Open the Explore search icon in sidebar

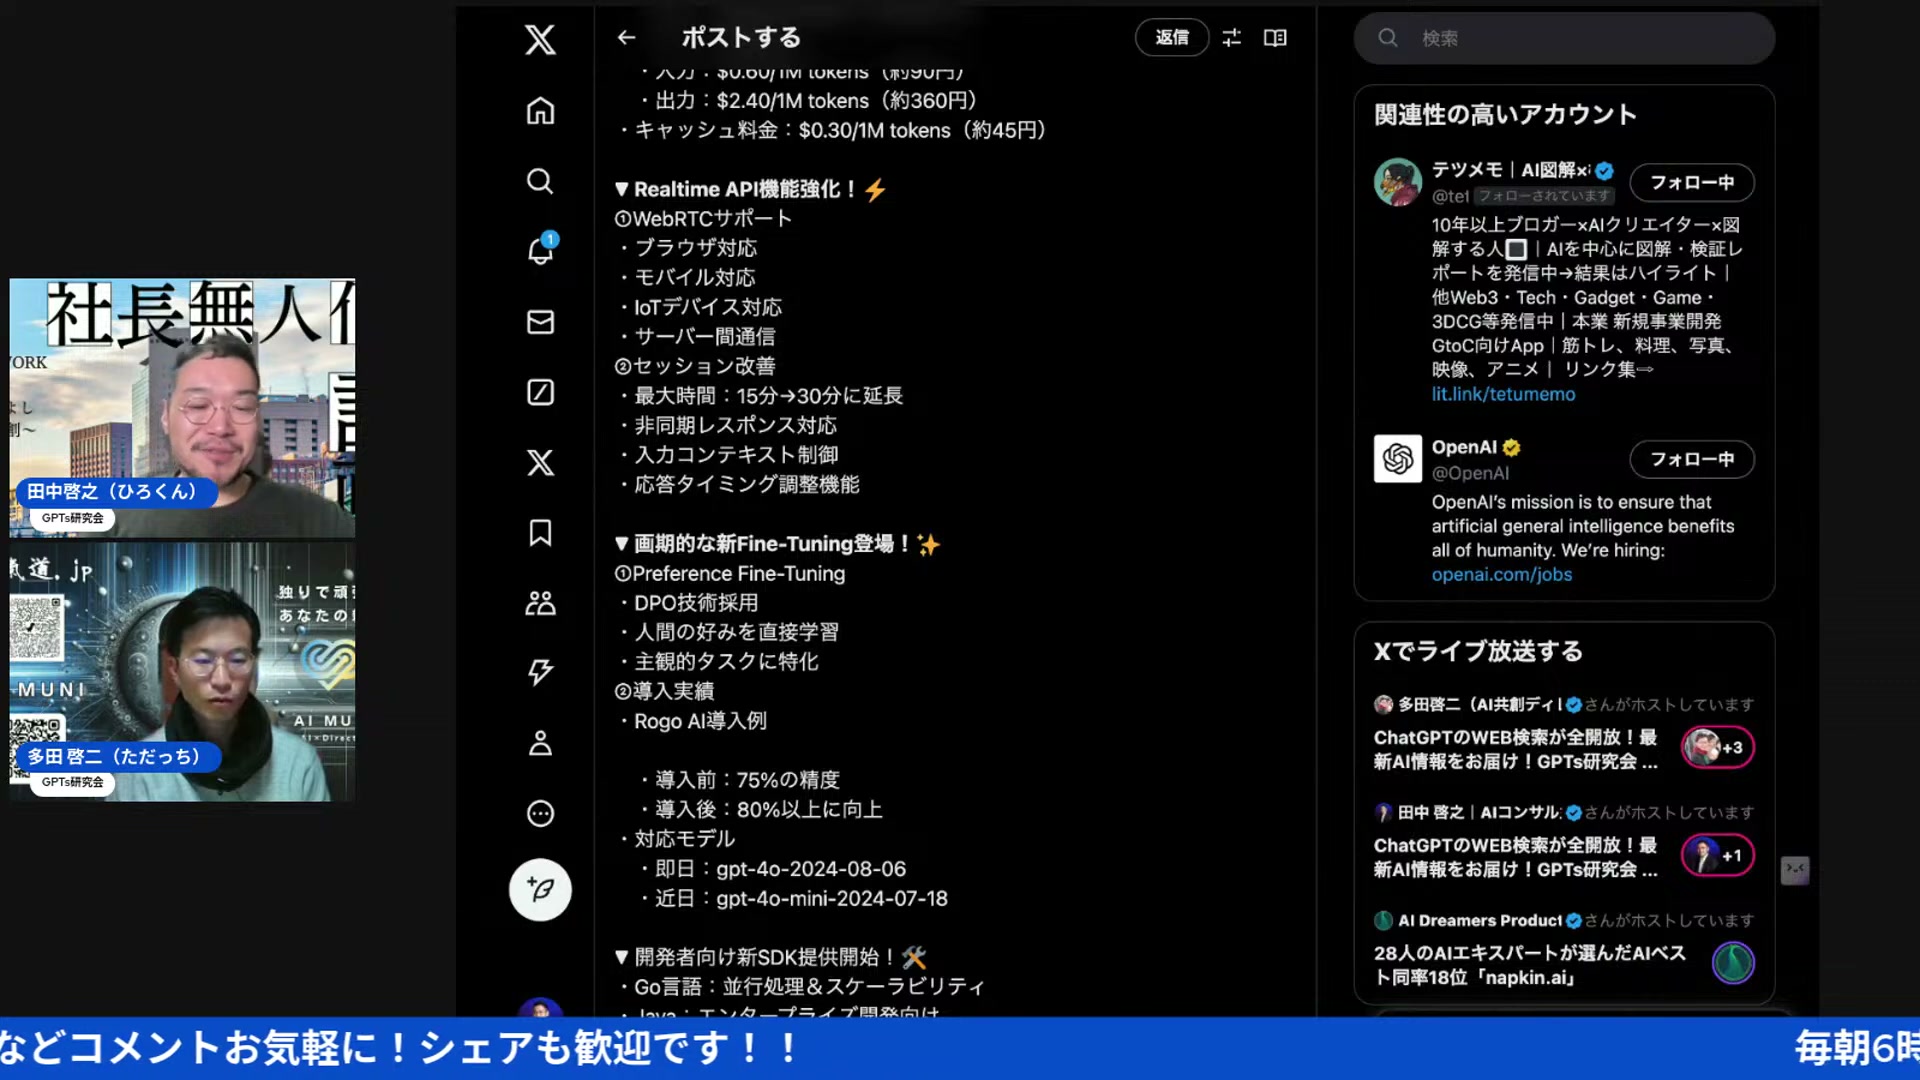[x=540, y=181]
